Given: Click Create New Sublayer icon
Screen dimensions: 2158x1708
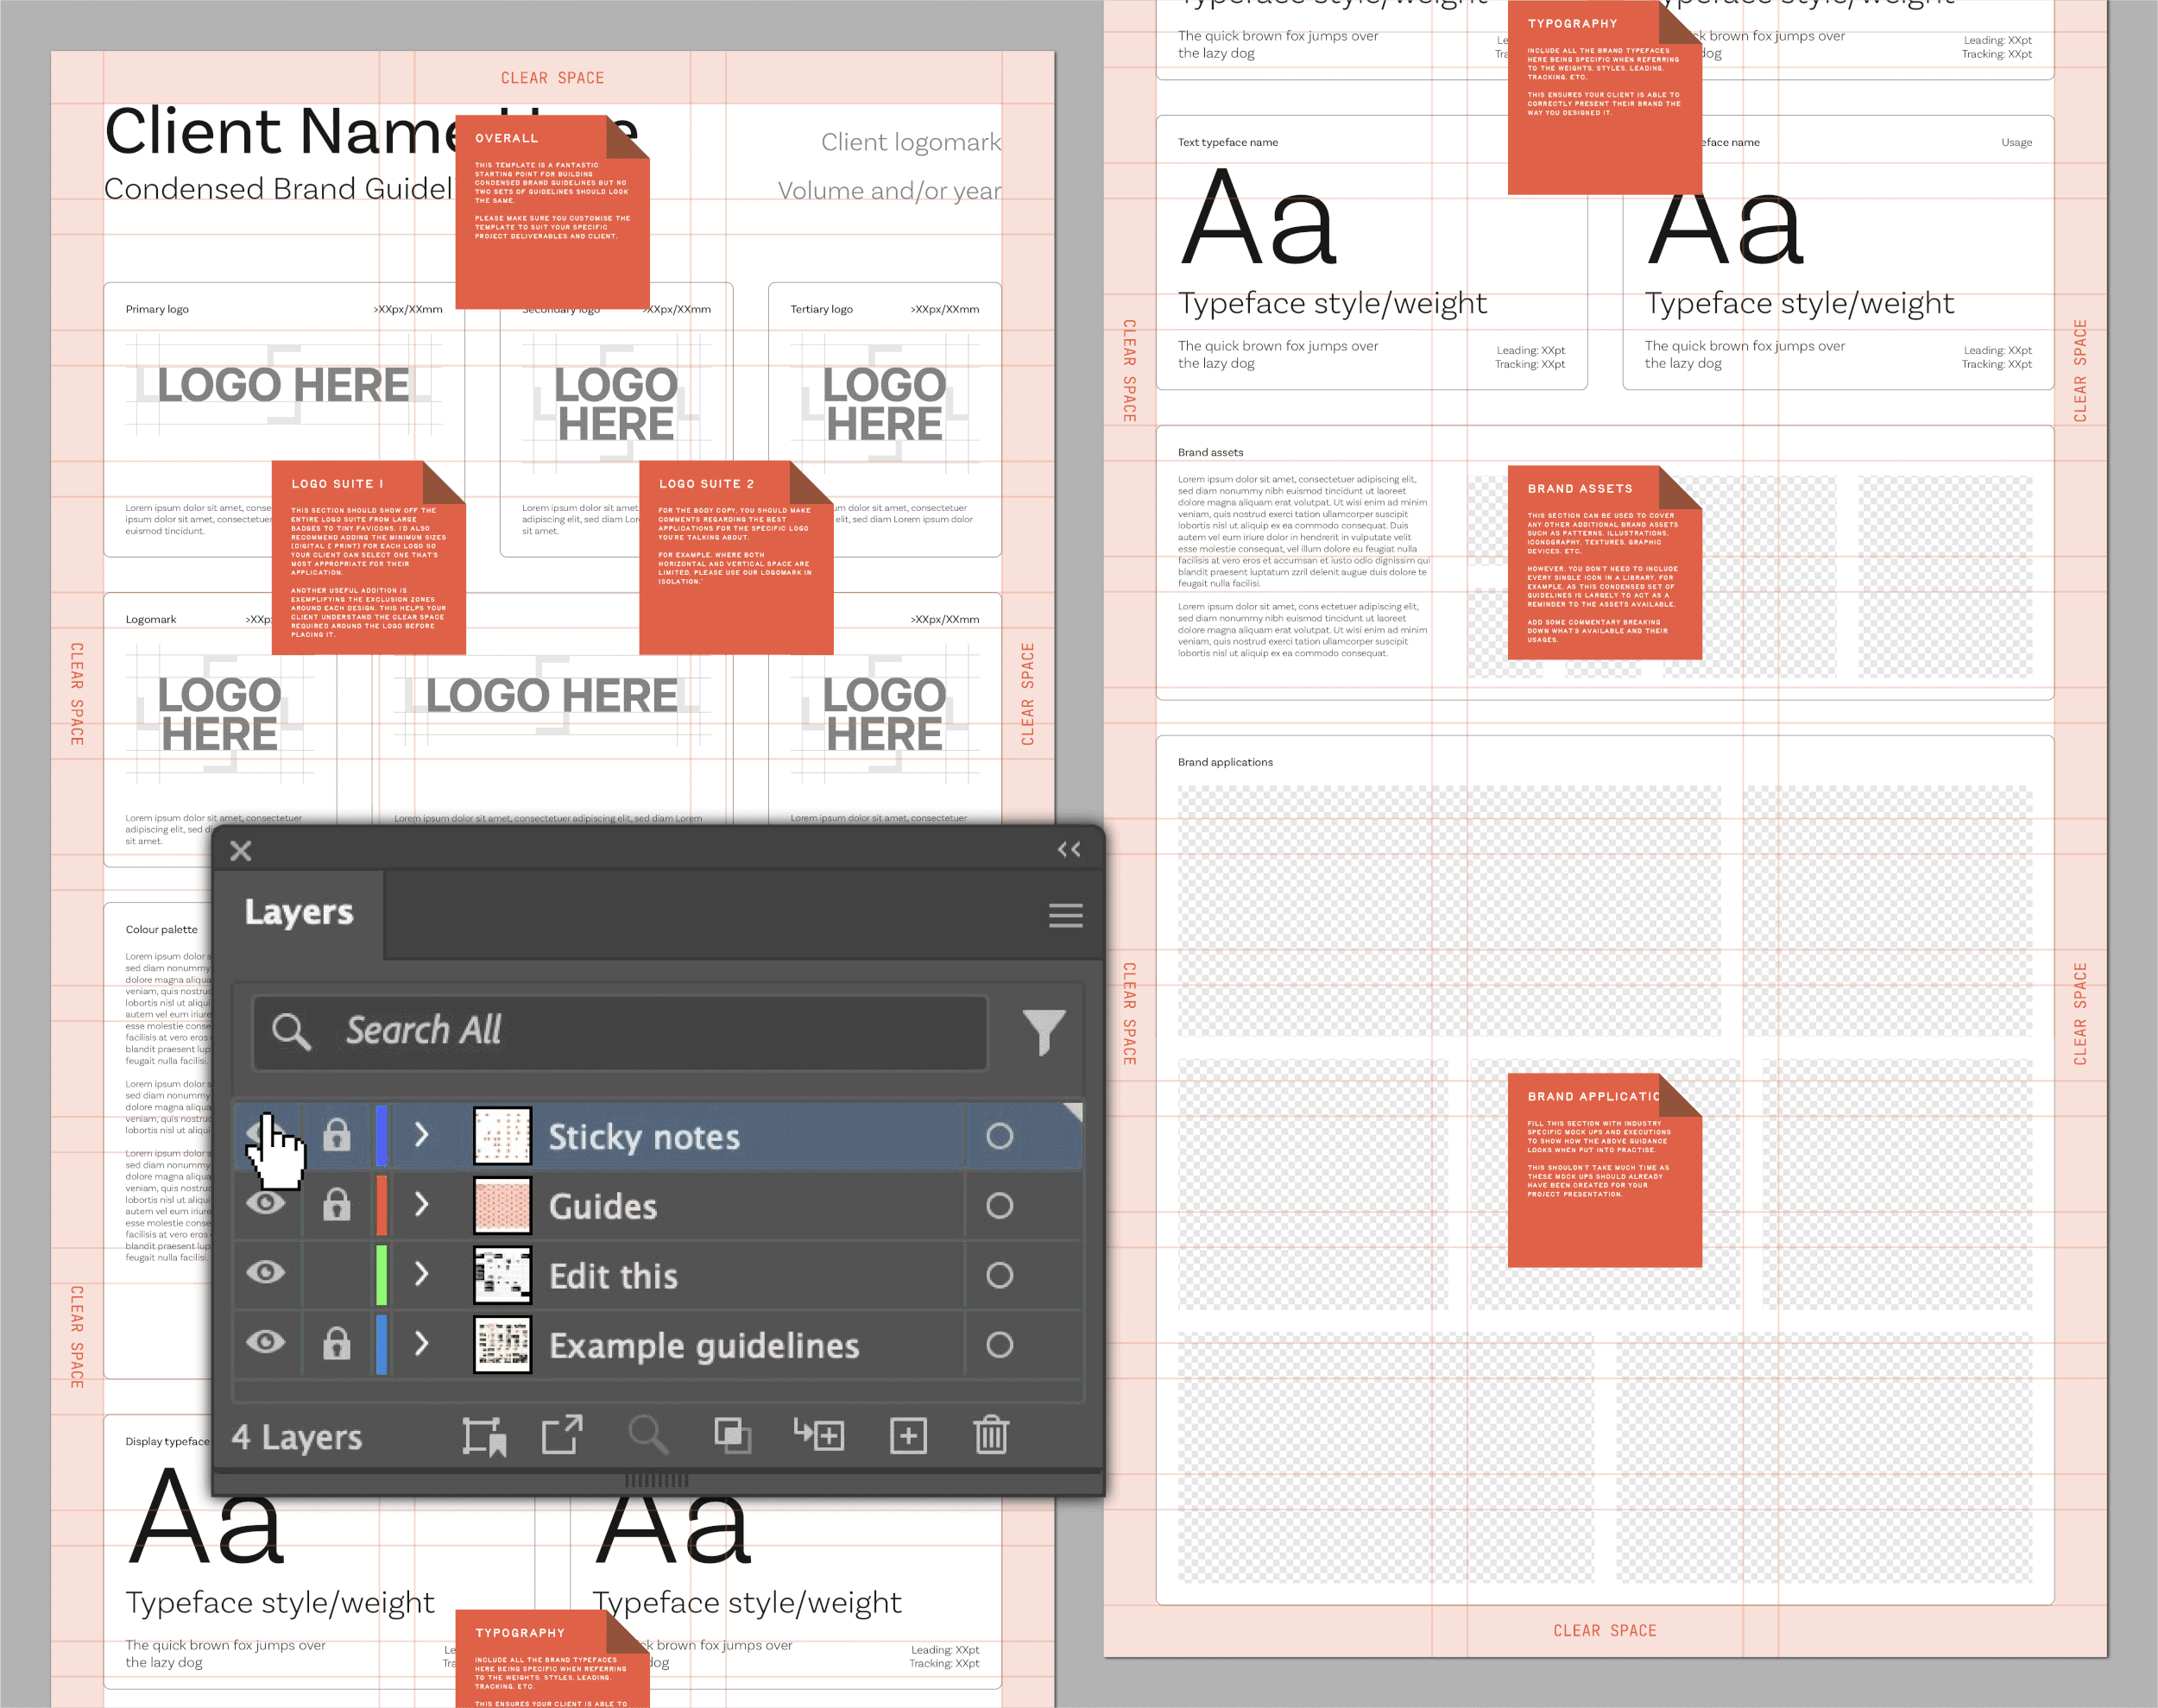Looking at the screenshot, I should tap(818, 1436).
